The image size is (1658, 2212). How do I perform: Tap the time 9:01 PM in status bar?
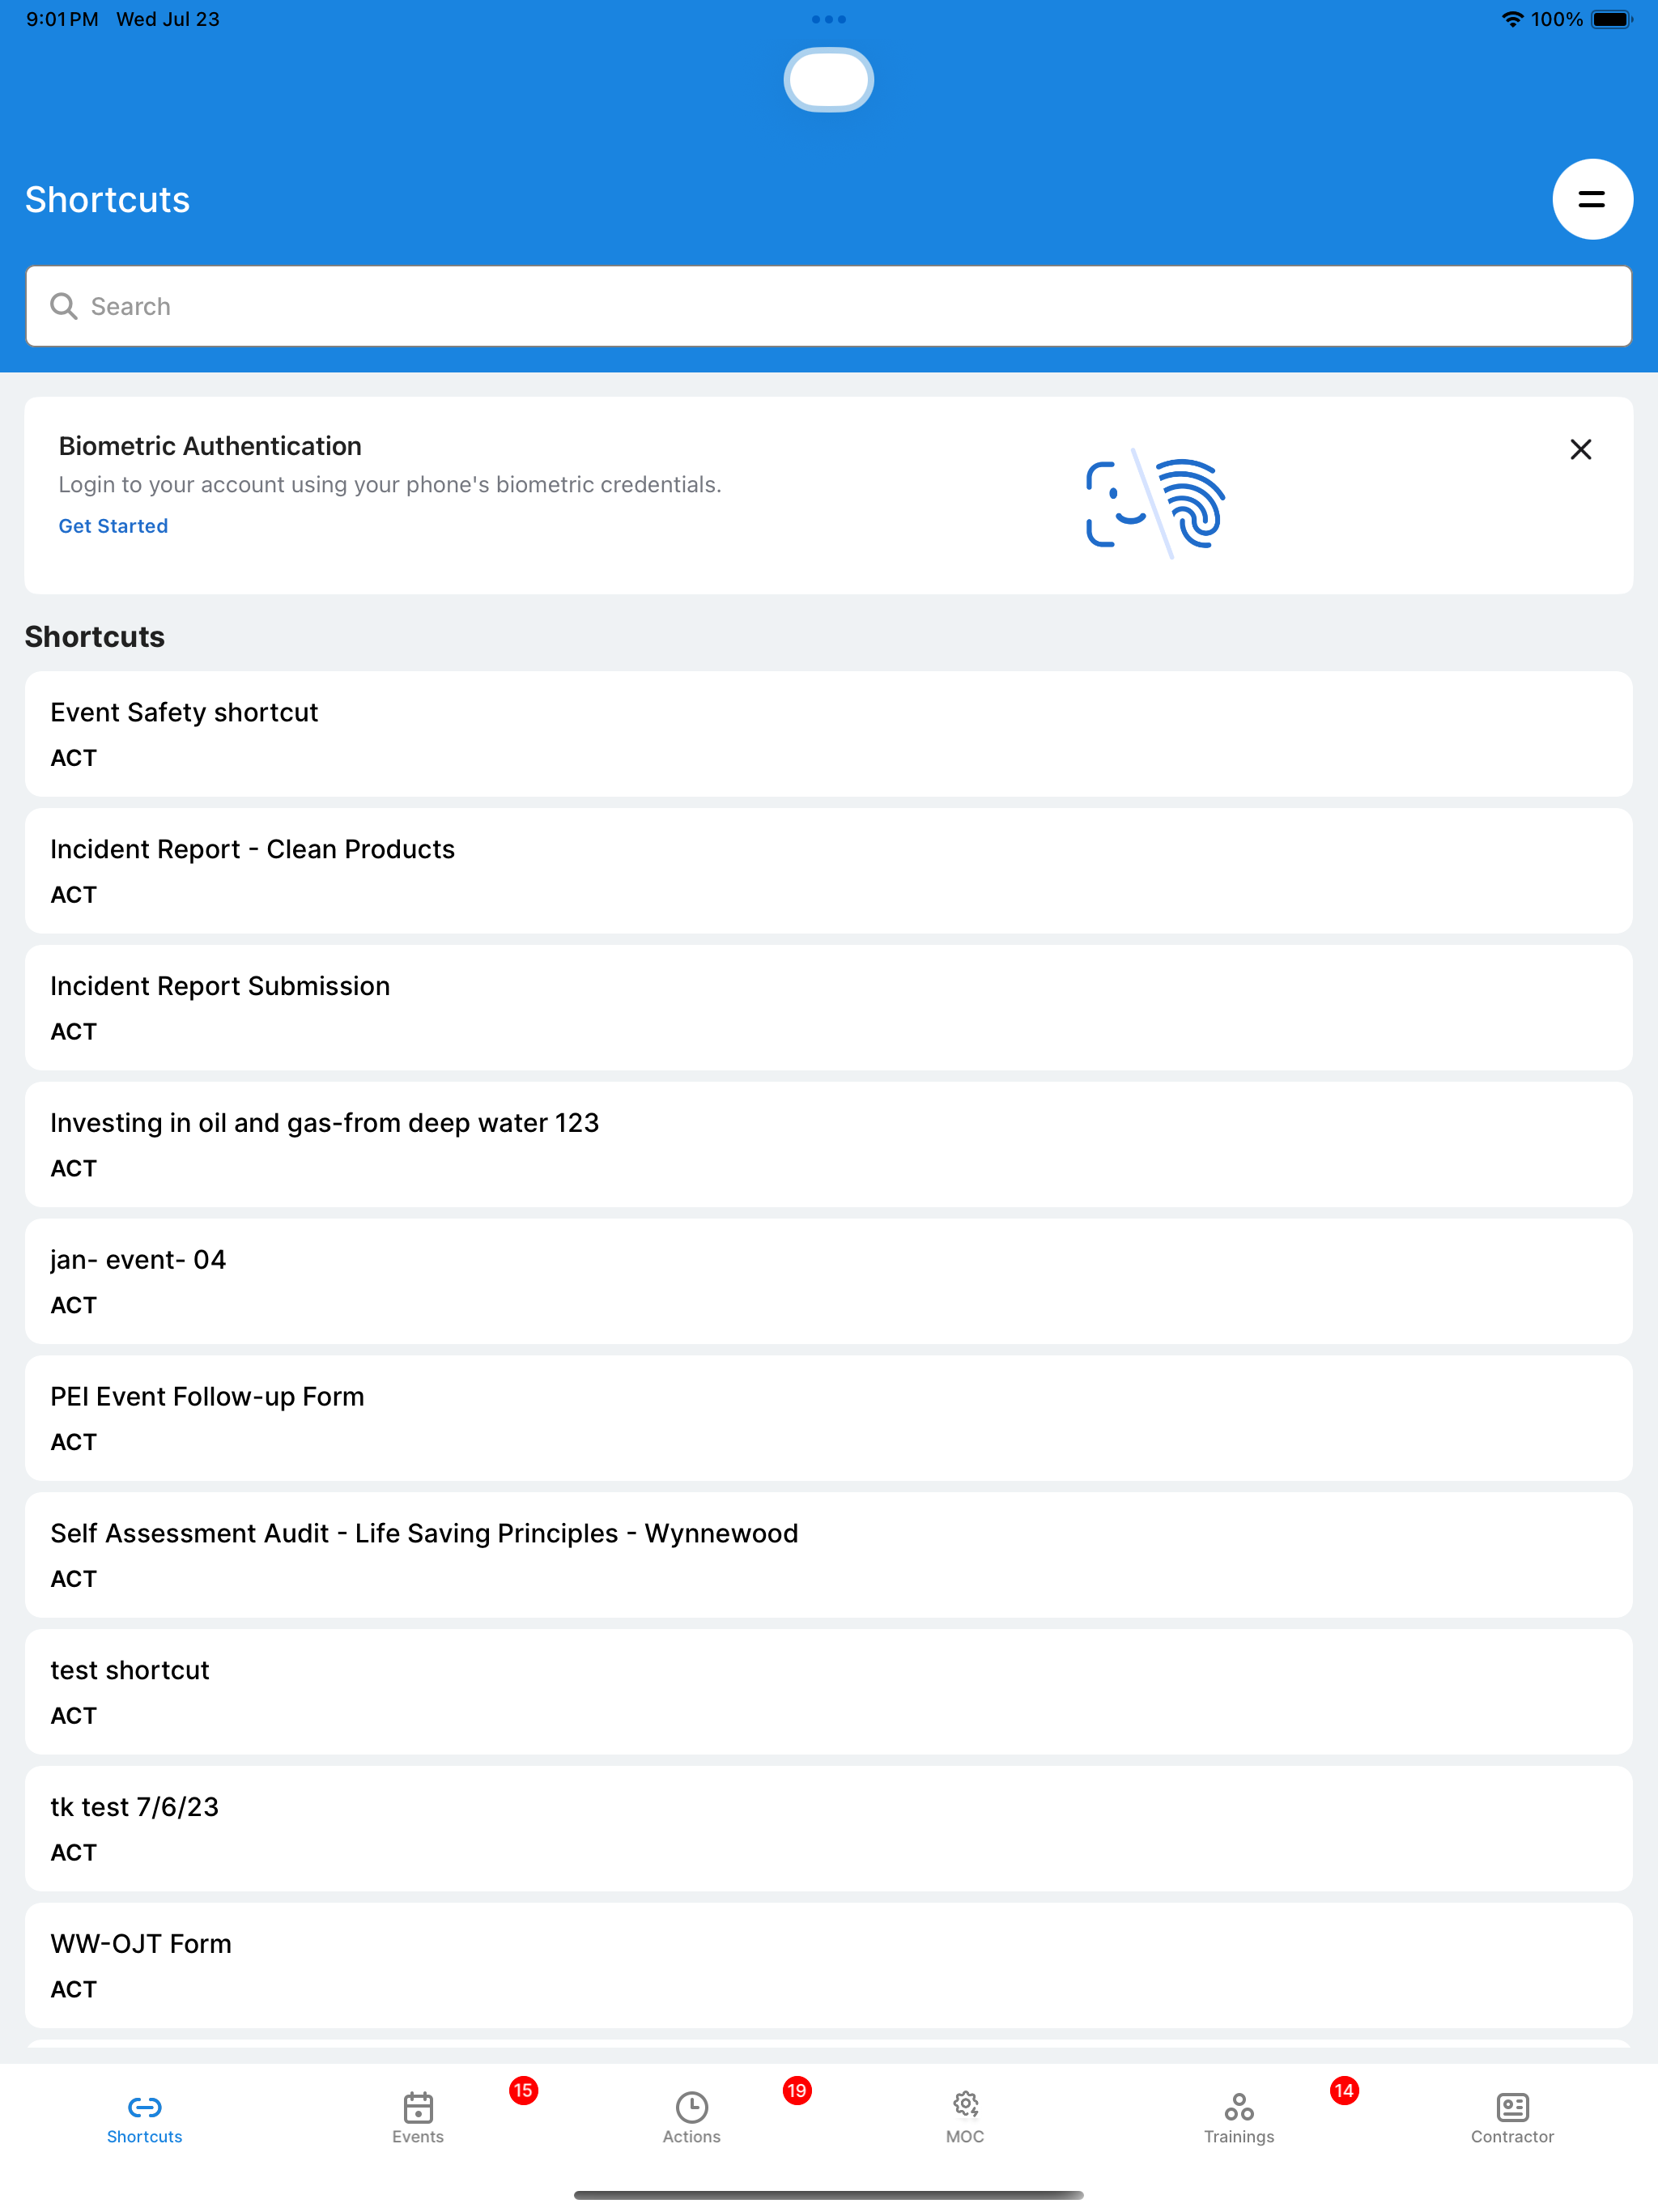coord(62,19)
